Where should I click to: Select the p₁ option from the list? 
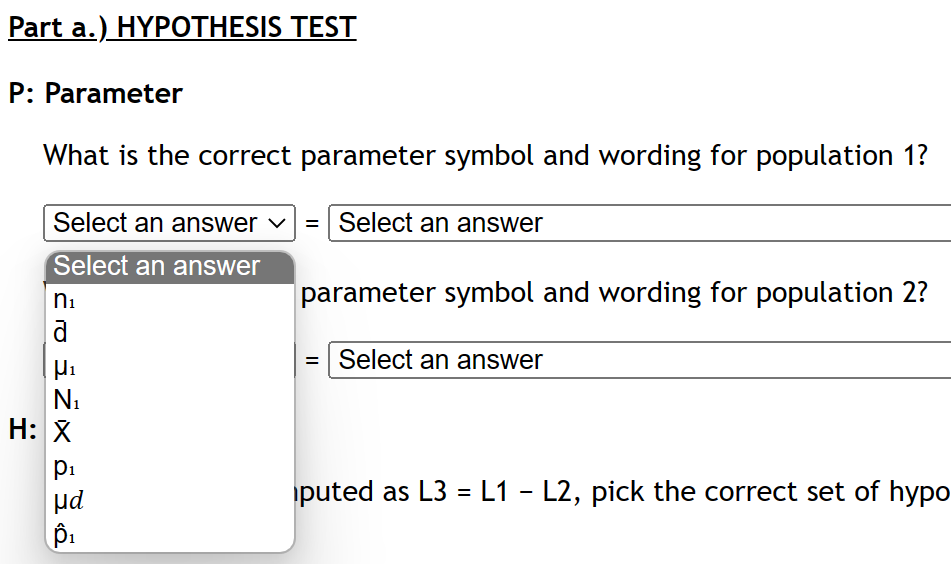coord(65,467)
